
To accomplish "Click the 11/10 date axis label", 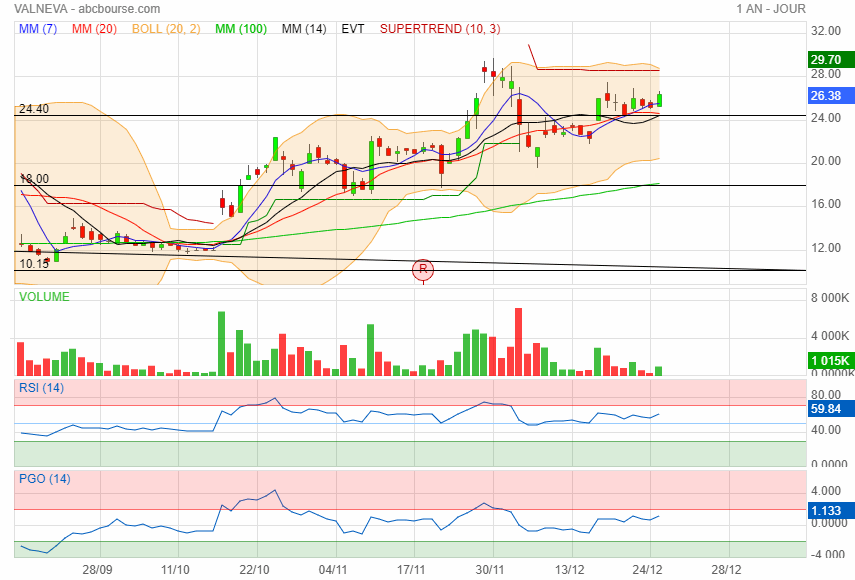I will point(175,570).
